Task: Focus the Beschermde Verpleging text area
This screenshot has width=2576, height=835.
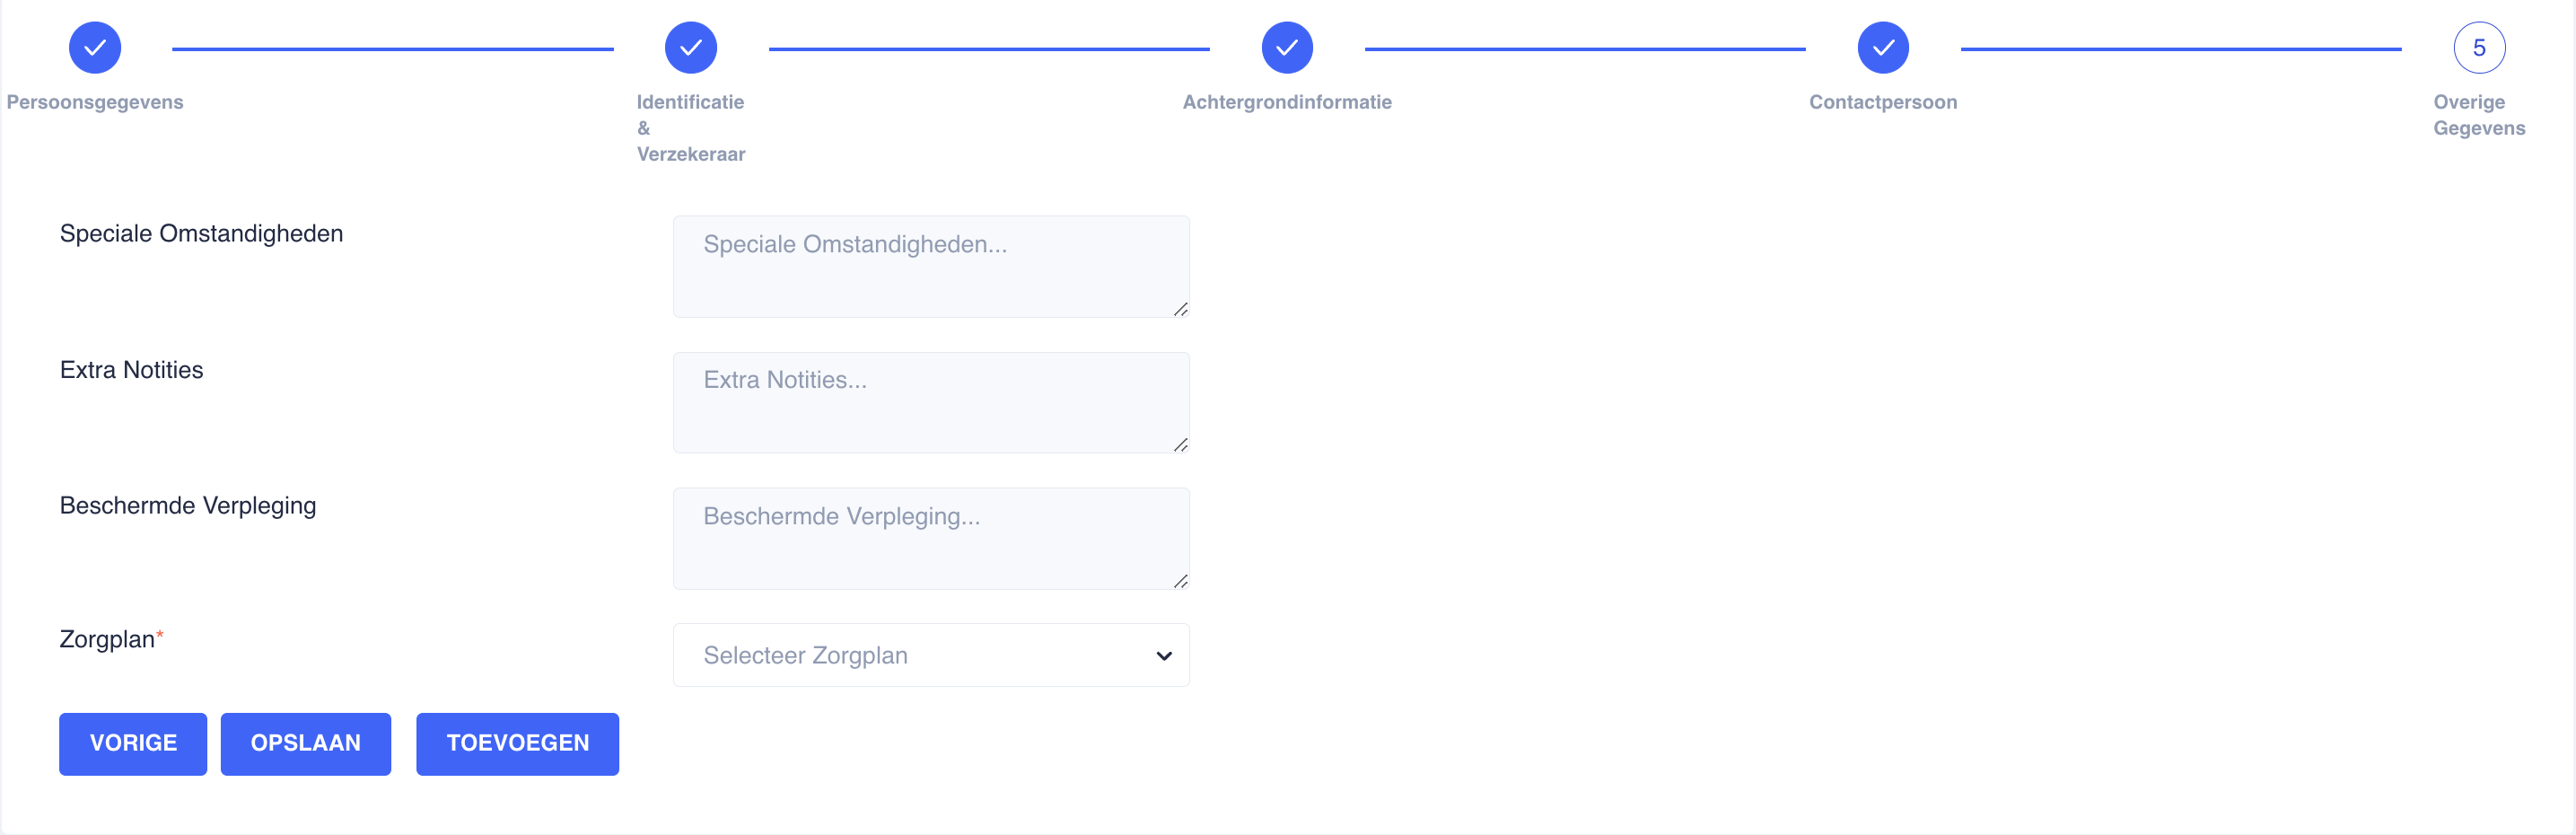Action: point(930,538)
